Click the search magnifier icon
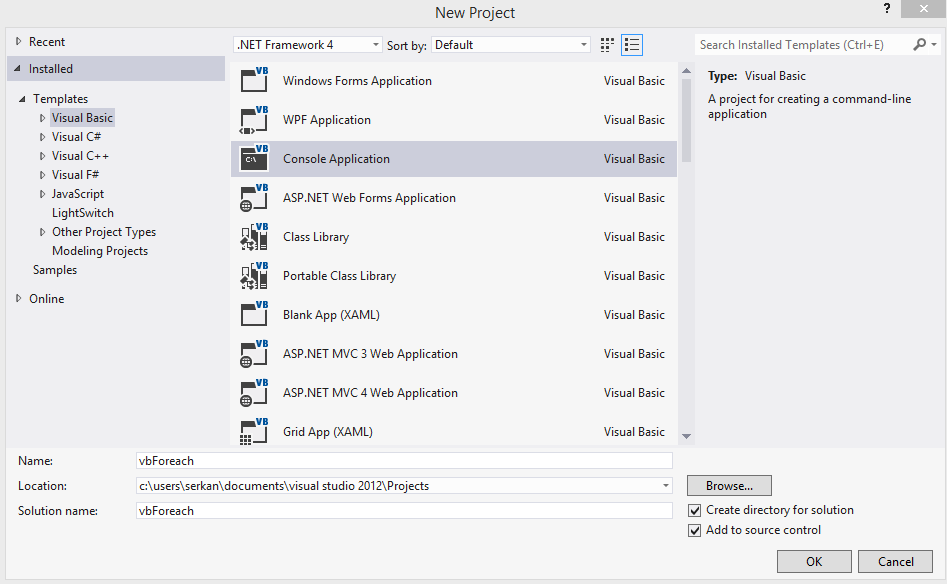Viewport: 947px width, 584px height. (x=919, y=45)
